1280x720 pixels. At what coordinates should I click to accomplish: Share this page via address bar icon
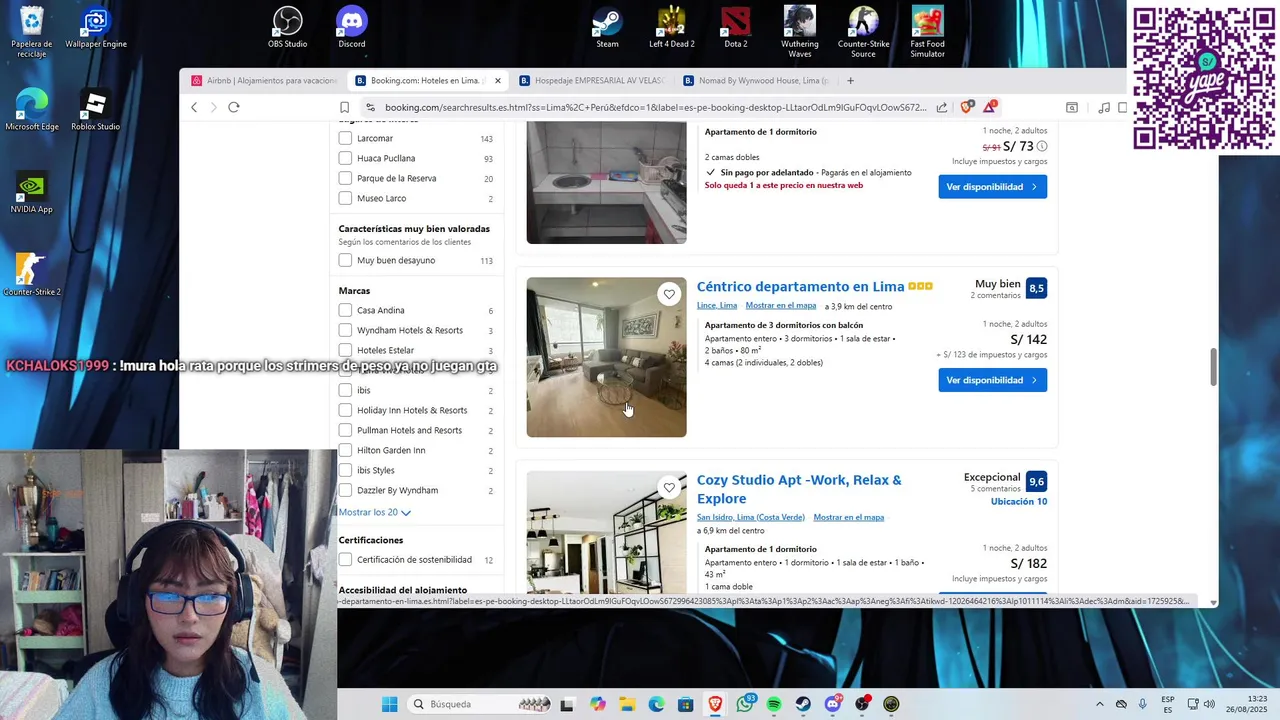[941, 107]
